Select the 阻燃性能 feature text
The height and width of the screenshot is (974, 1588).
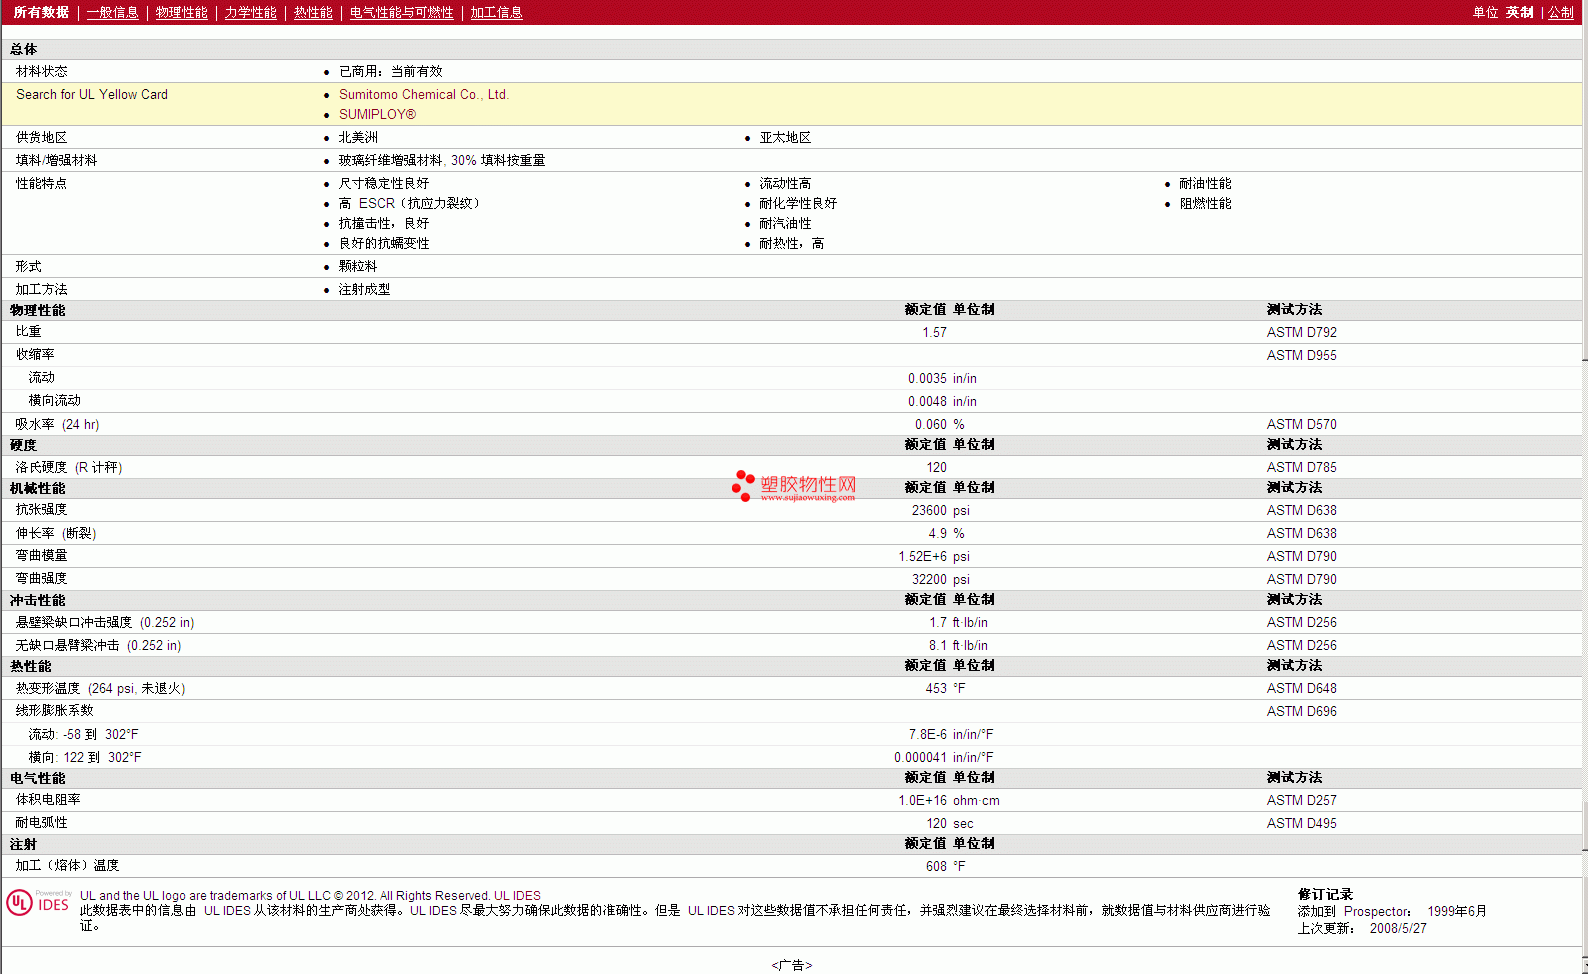click(1205, 203)
